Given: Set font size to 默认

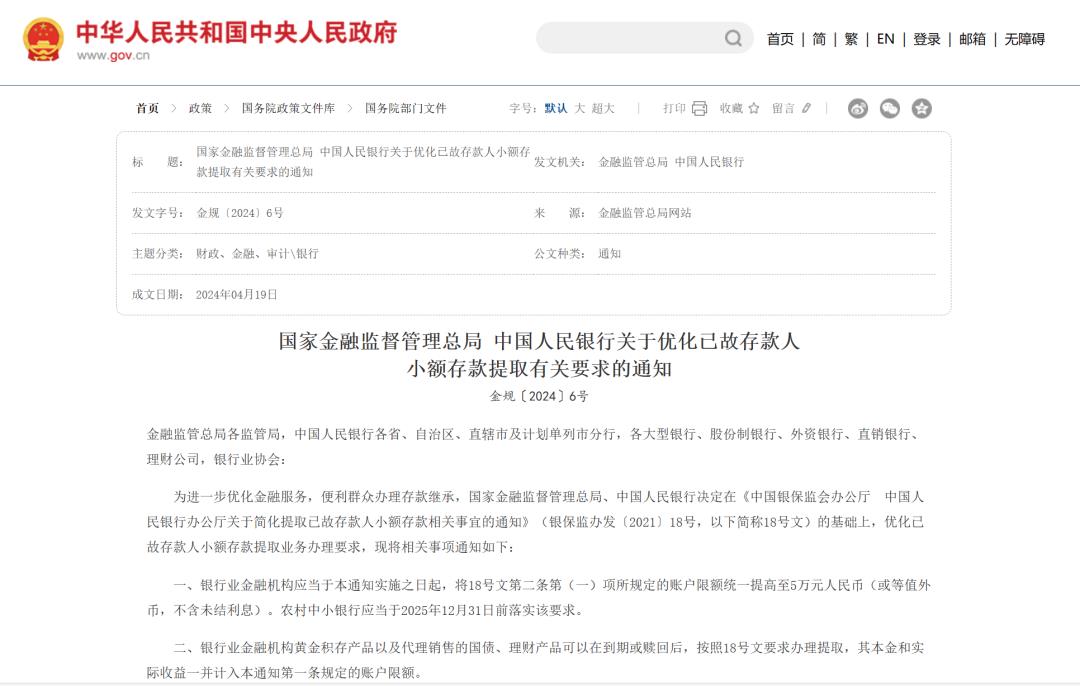Looking at the screenshot, I should [x=556, y=108].
